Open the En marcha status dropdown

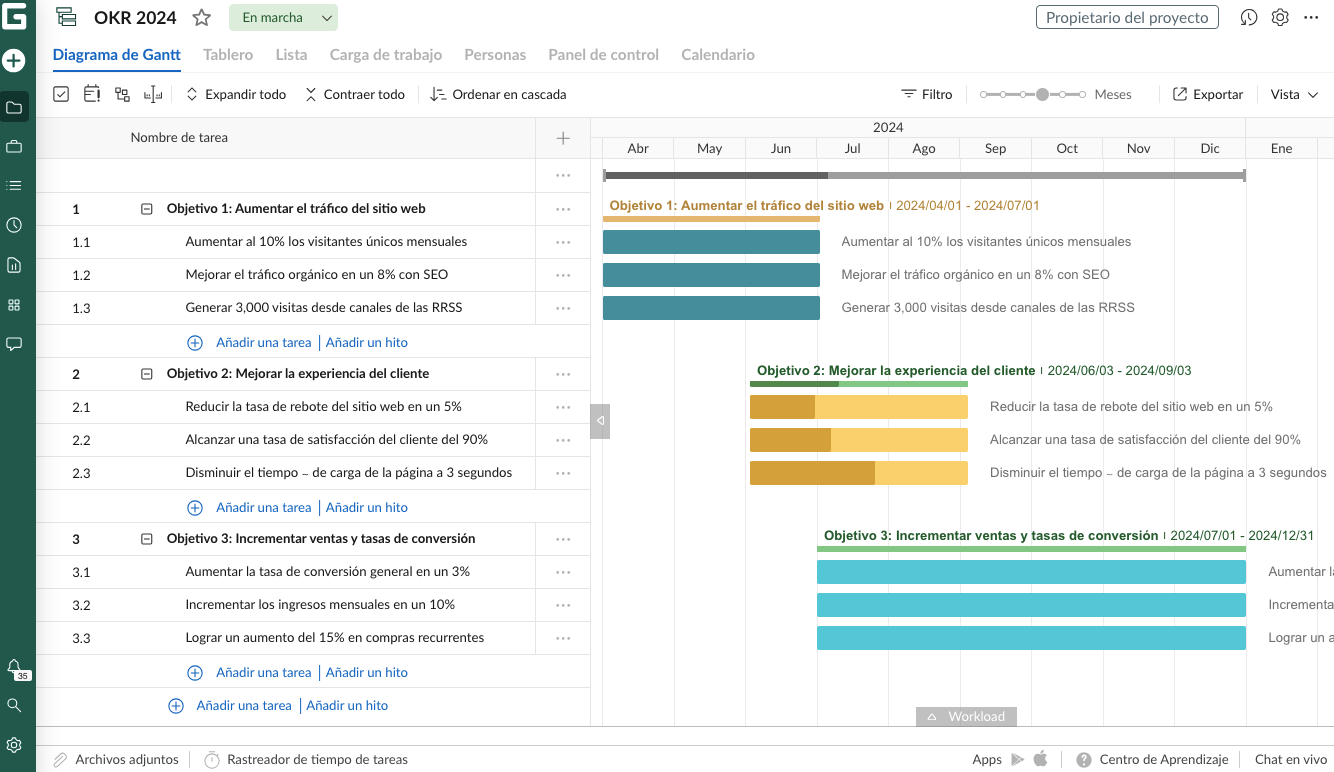coord(283,17)
